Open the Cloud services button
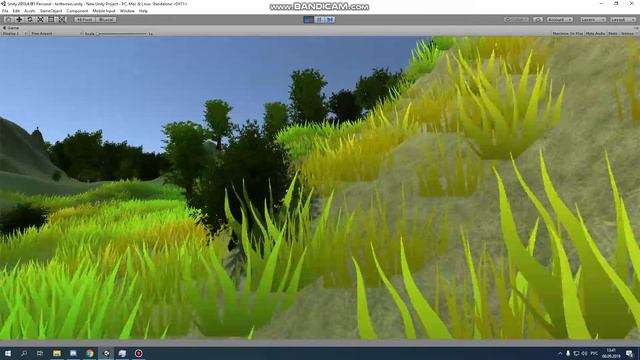 [x=538, y=20]
